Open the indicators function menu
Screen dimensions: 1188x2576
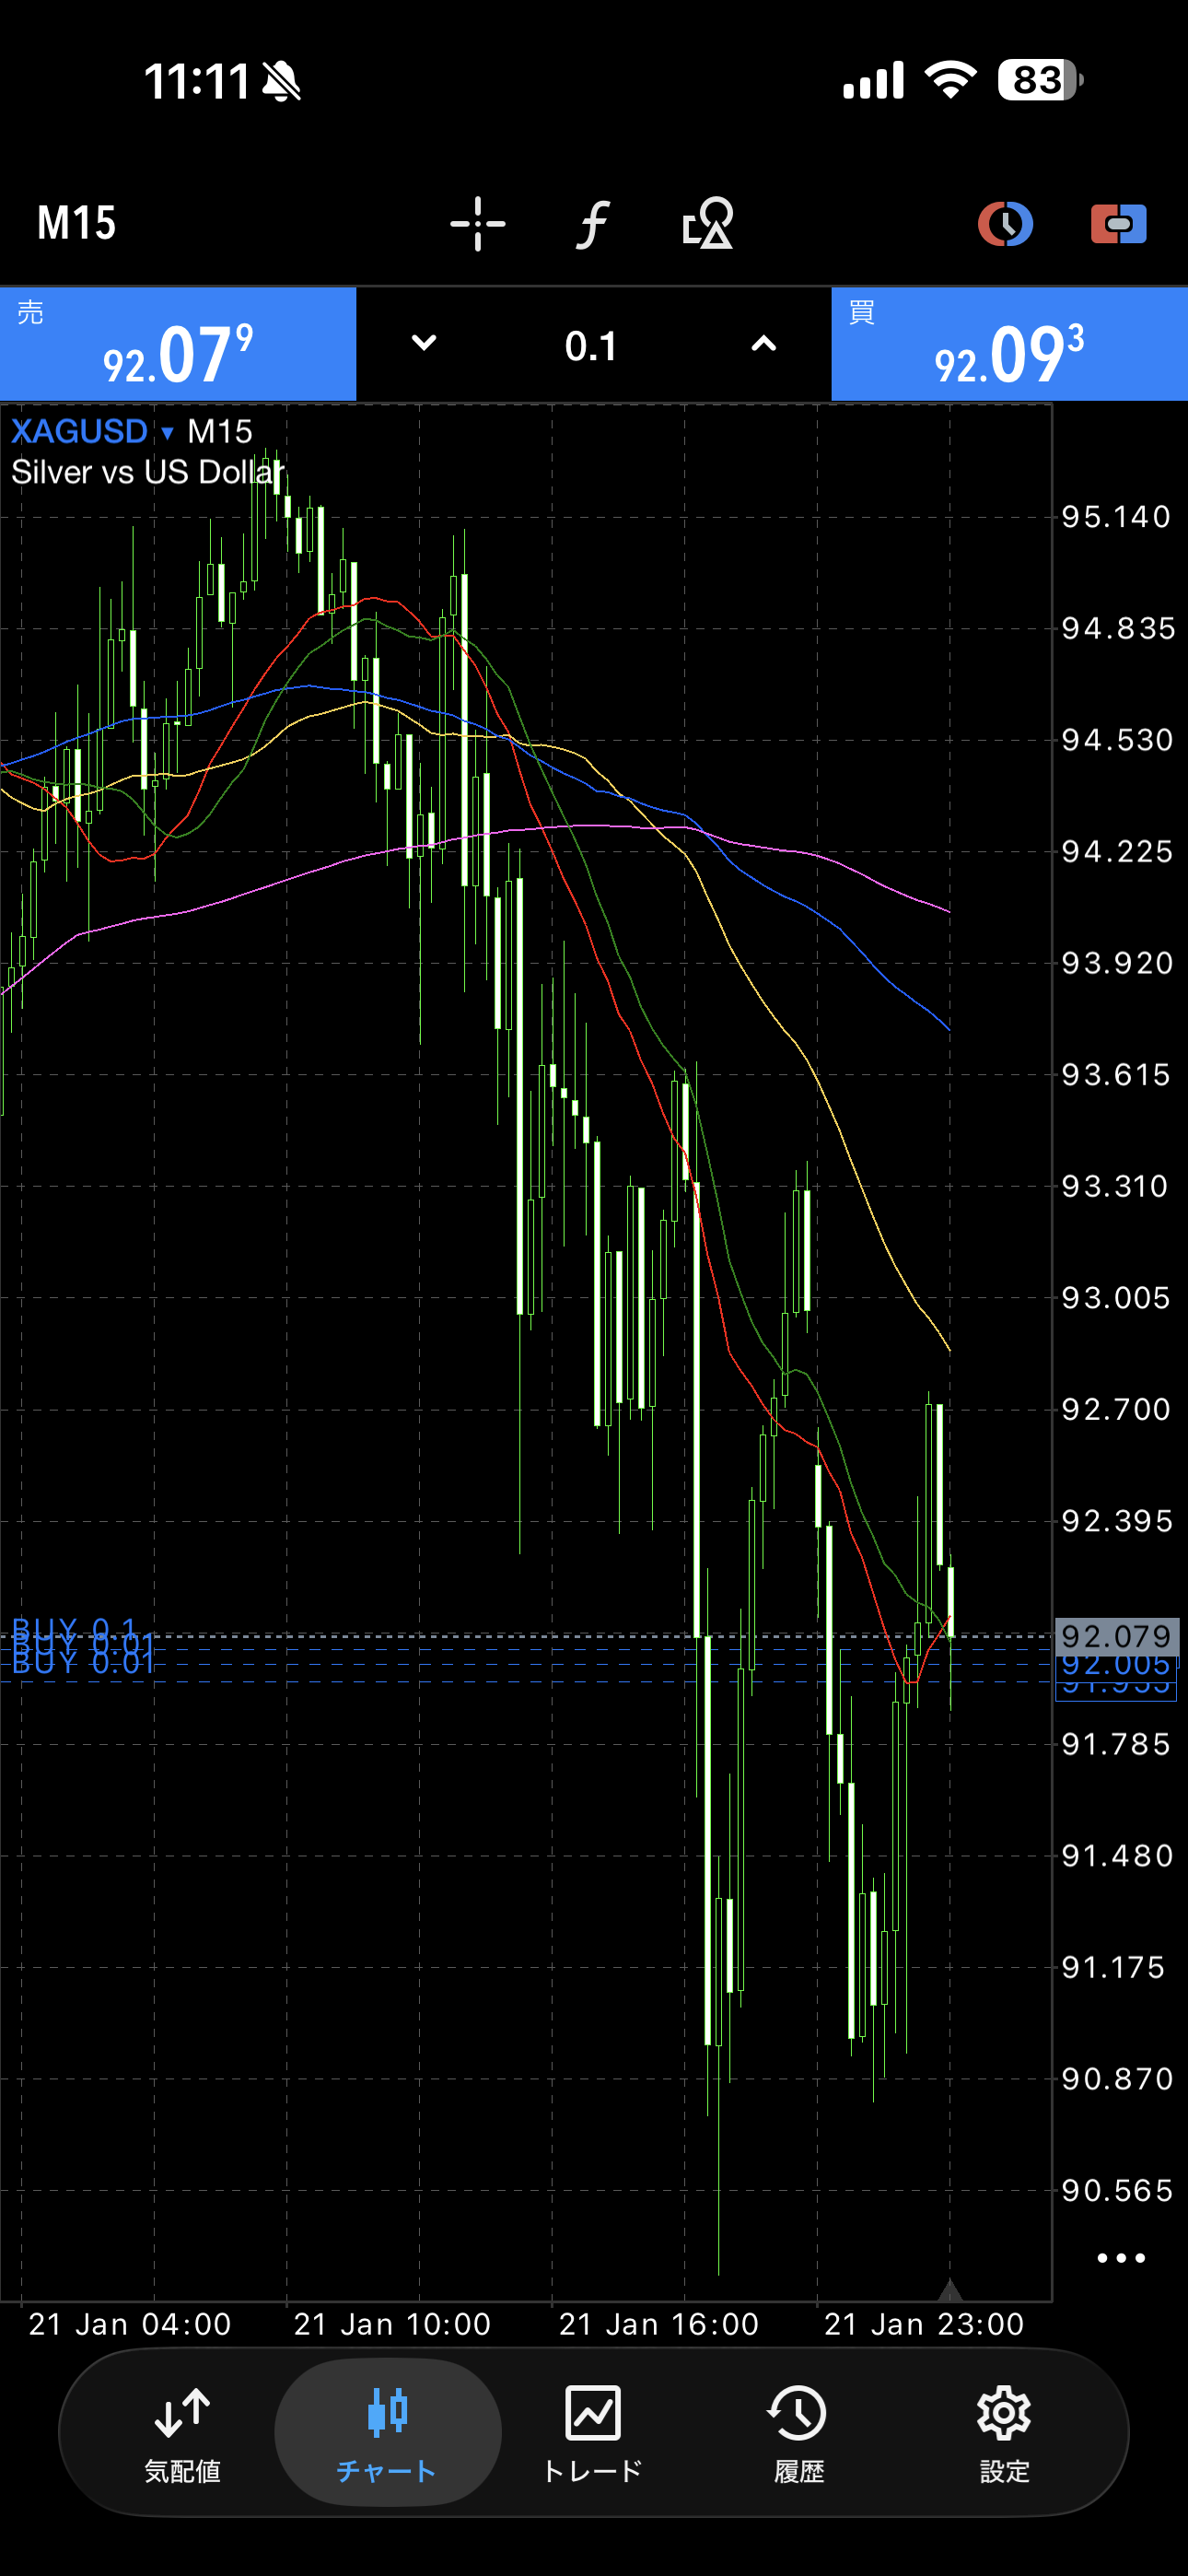[592, 223]
